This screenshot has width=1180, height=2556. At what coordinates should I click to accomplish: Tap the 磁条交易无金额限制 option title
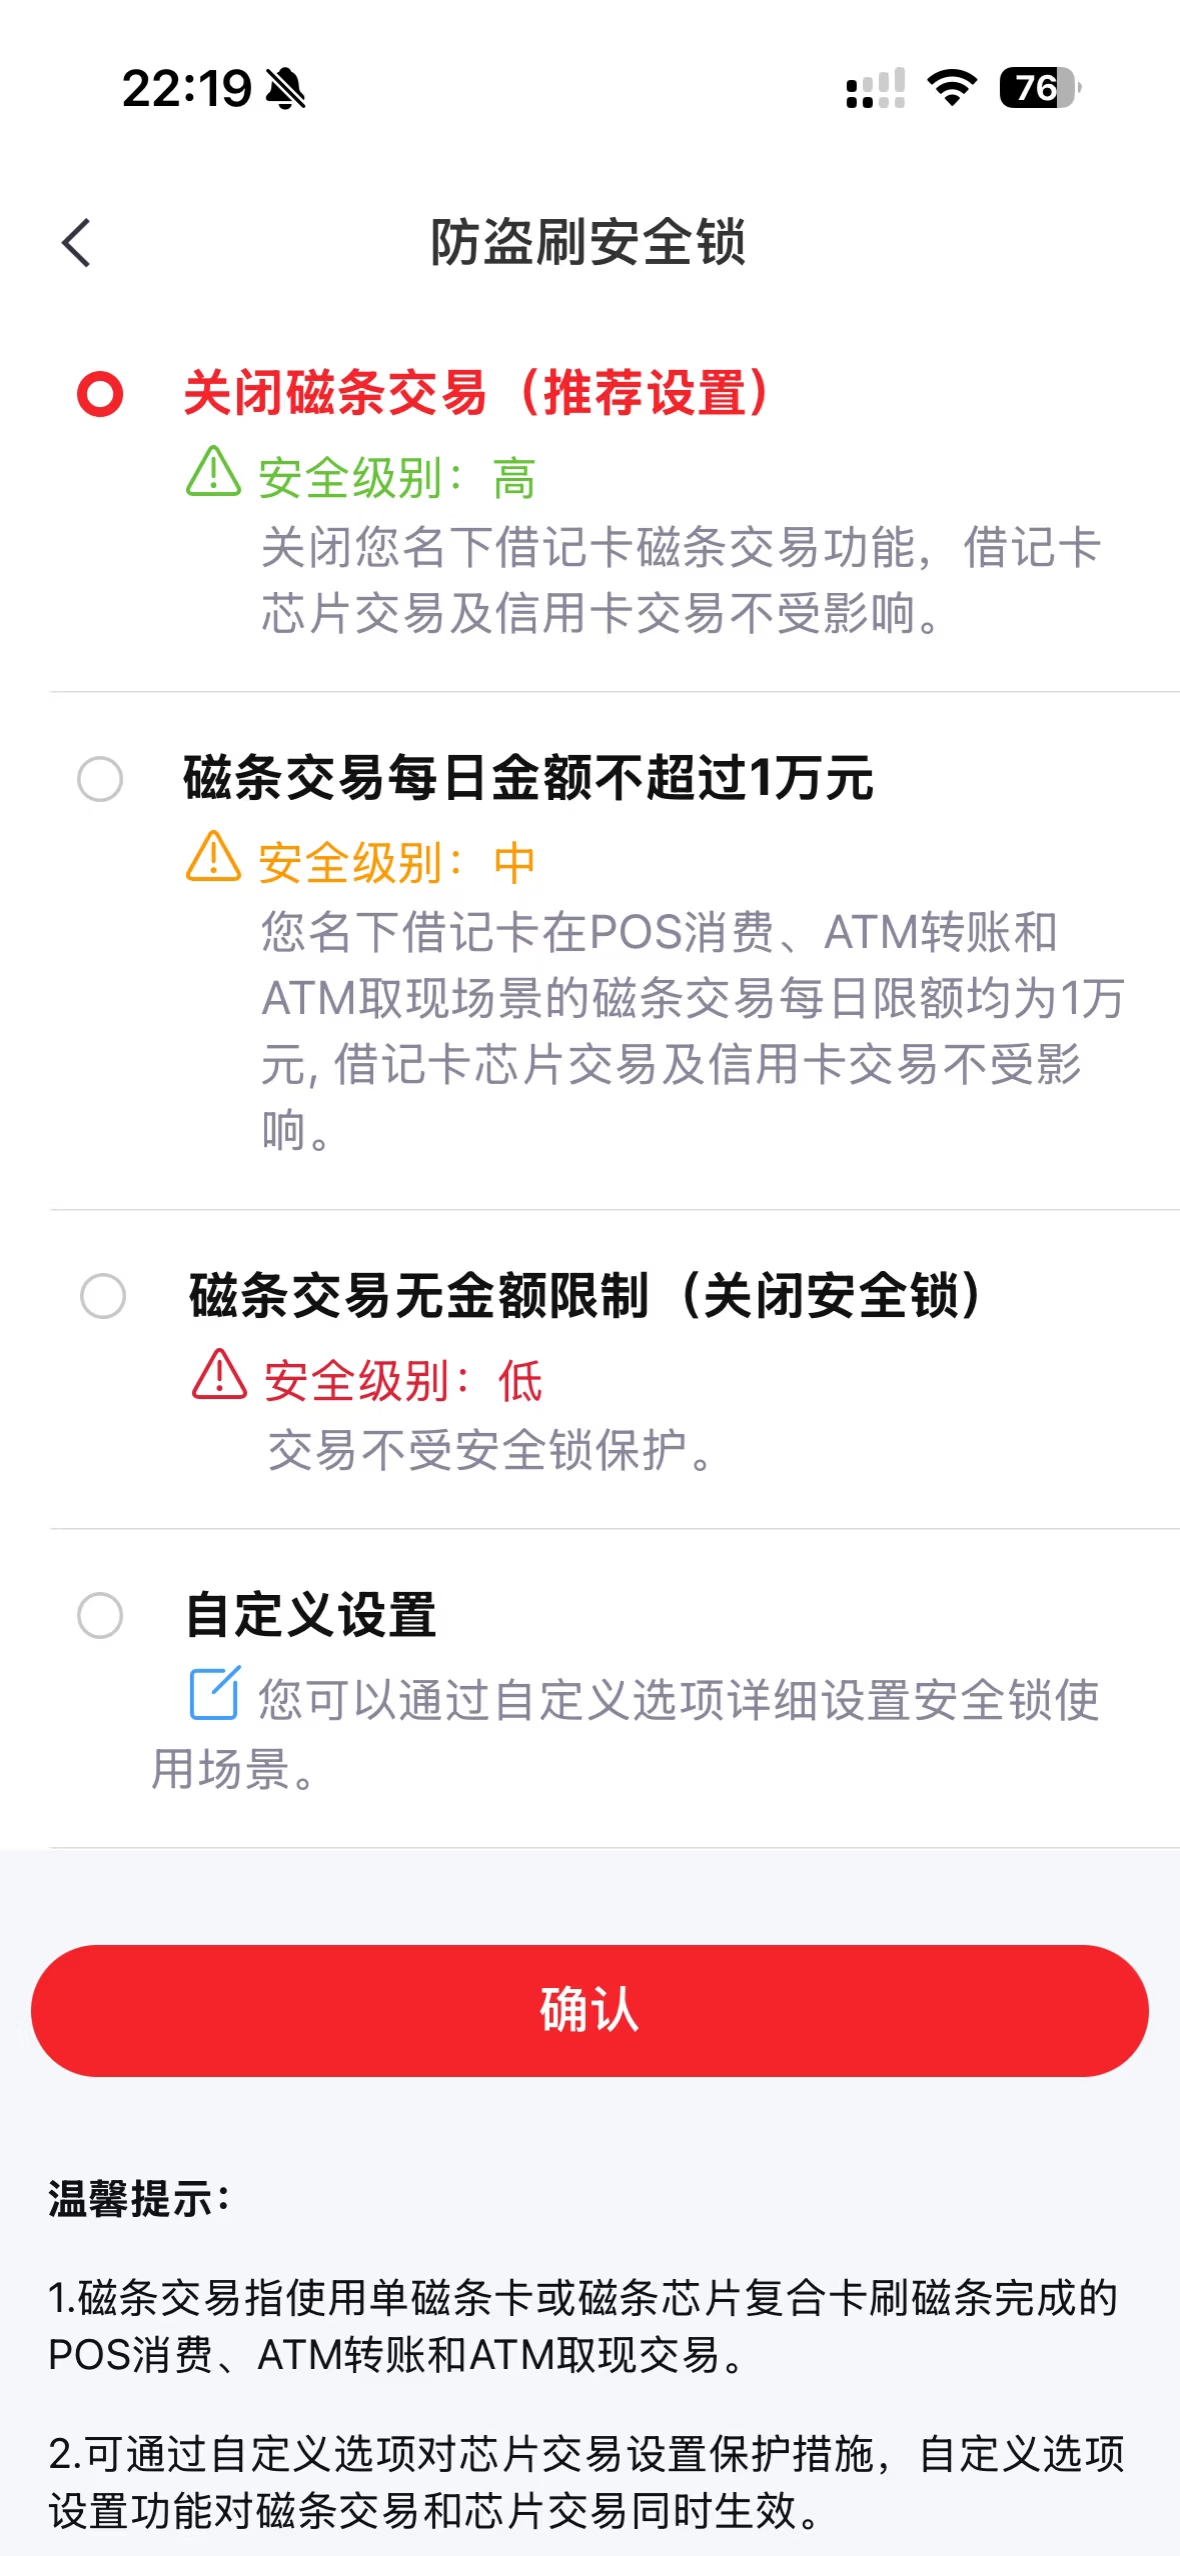pos(585,1296)
